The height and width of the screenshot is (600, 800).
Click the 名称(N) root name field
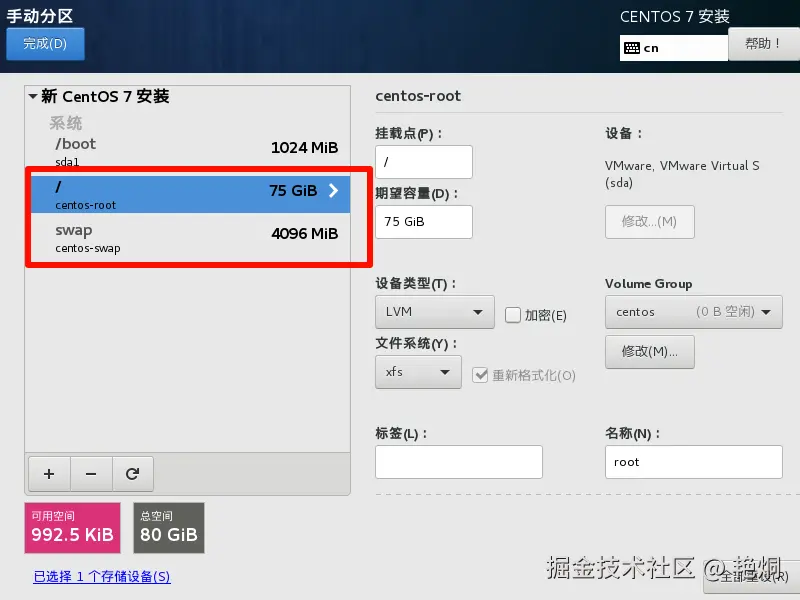(694, 462)
